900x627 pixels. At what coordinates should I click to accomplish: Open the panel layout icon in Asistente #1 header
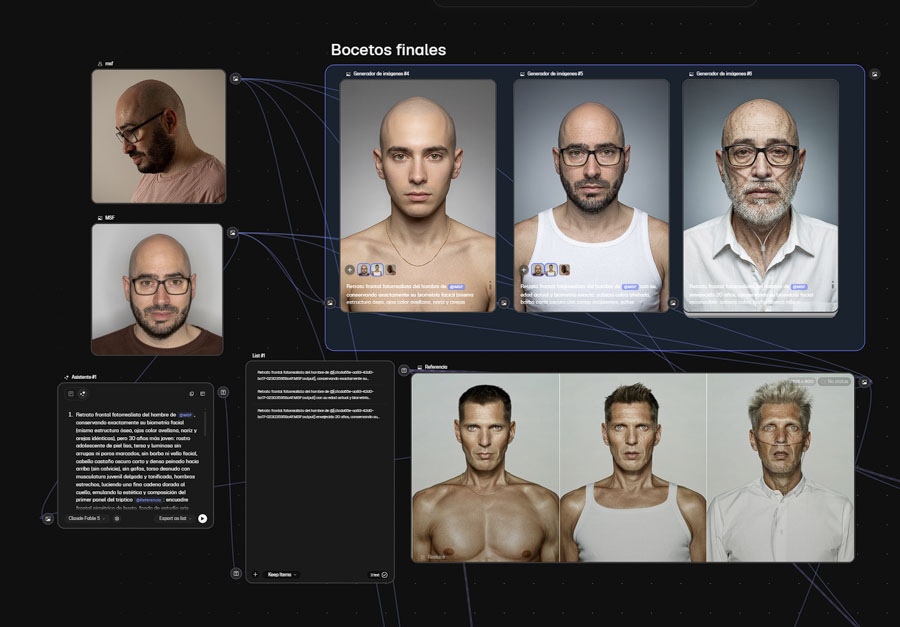coord(203,394)
